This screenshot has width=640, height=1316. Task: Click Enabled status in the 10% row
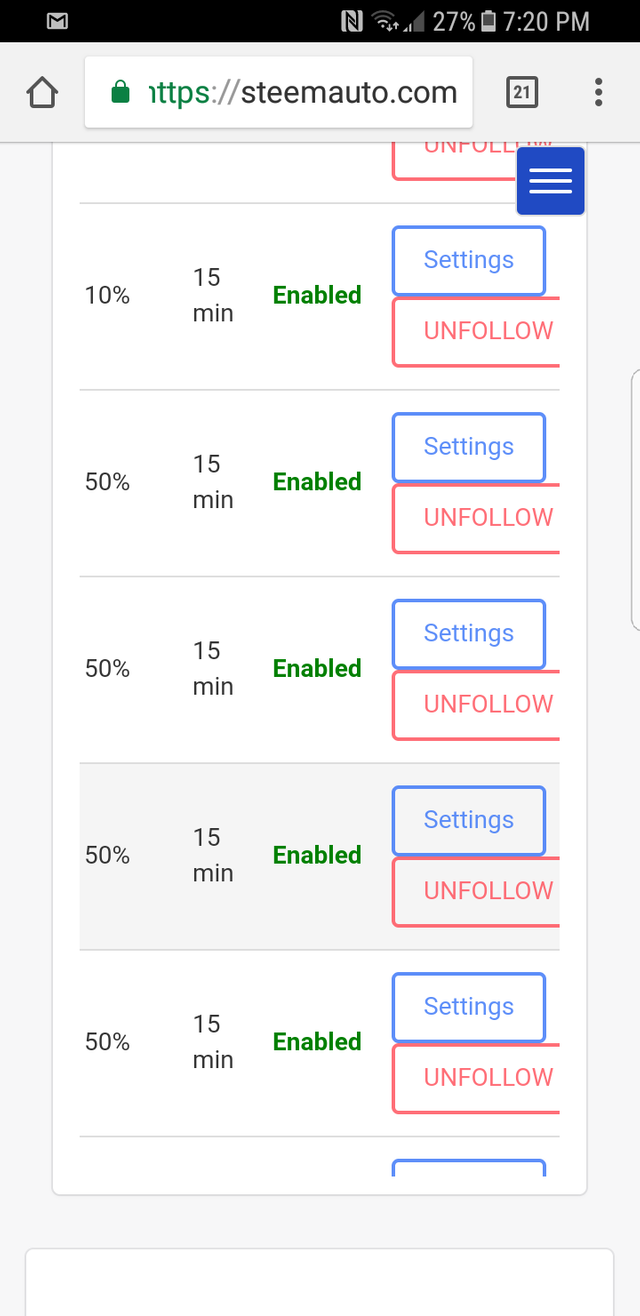point(317,295)
